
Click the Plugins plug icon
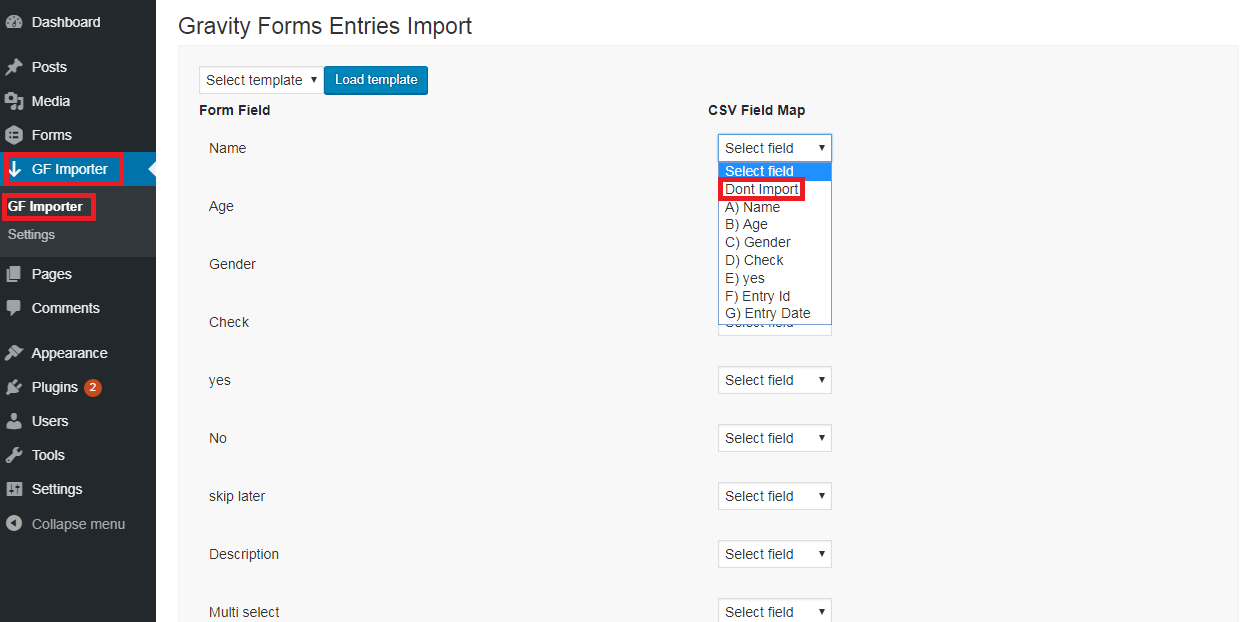click(x=14, y=387)
